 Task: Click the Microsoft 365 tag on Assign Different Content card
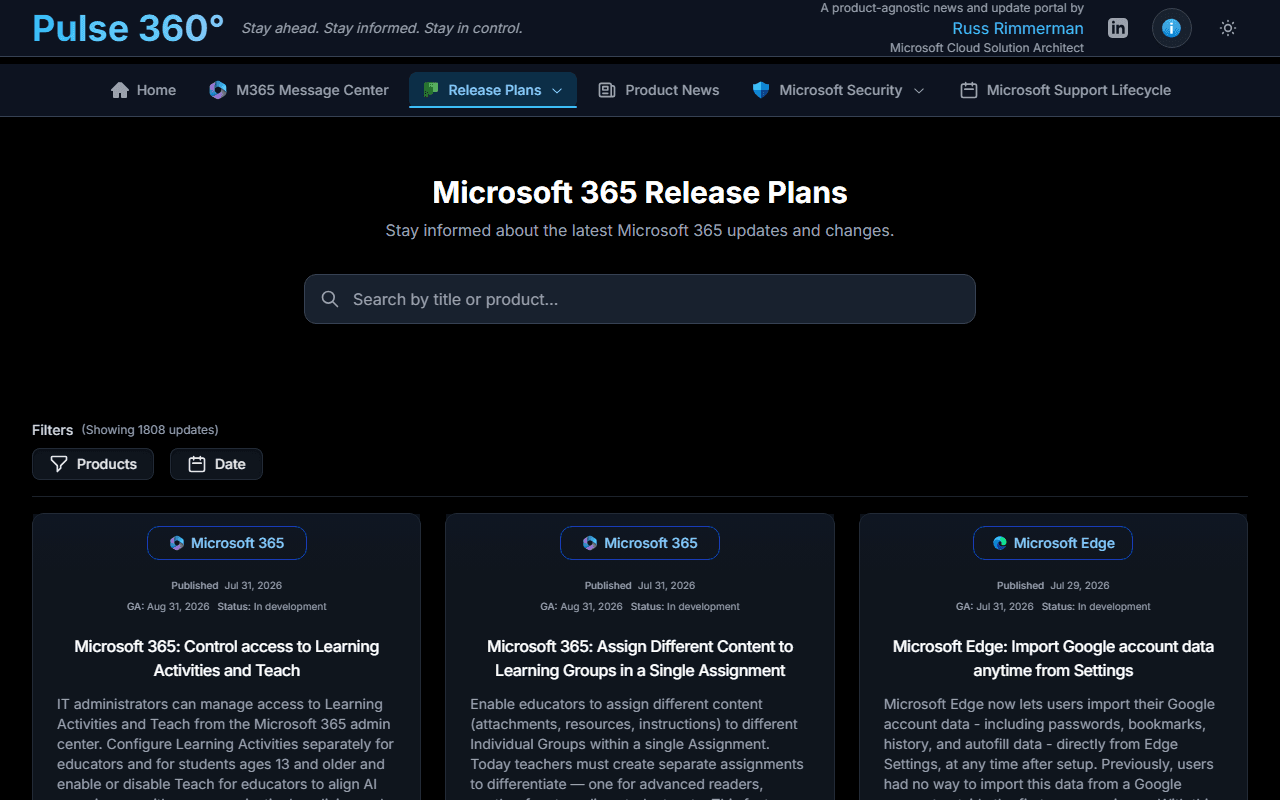coord(640,543)
